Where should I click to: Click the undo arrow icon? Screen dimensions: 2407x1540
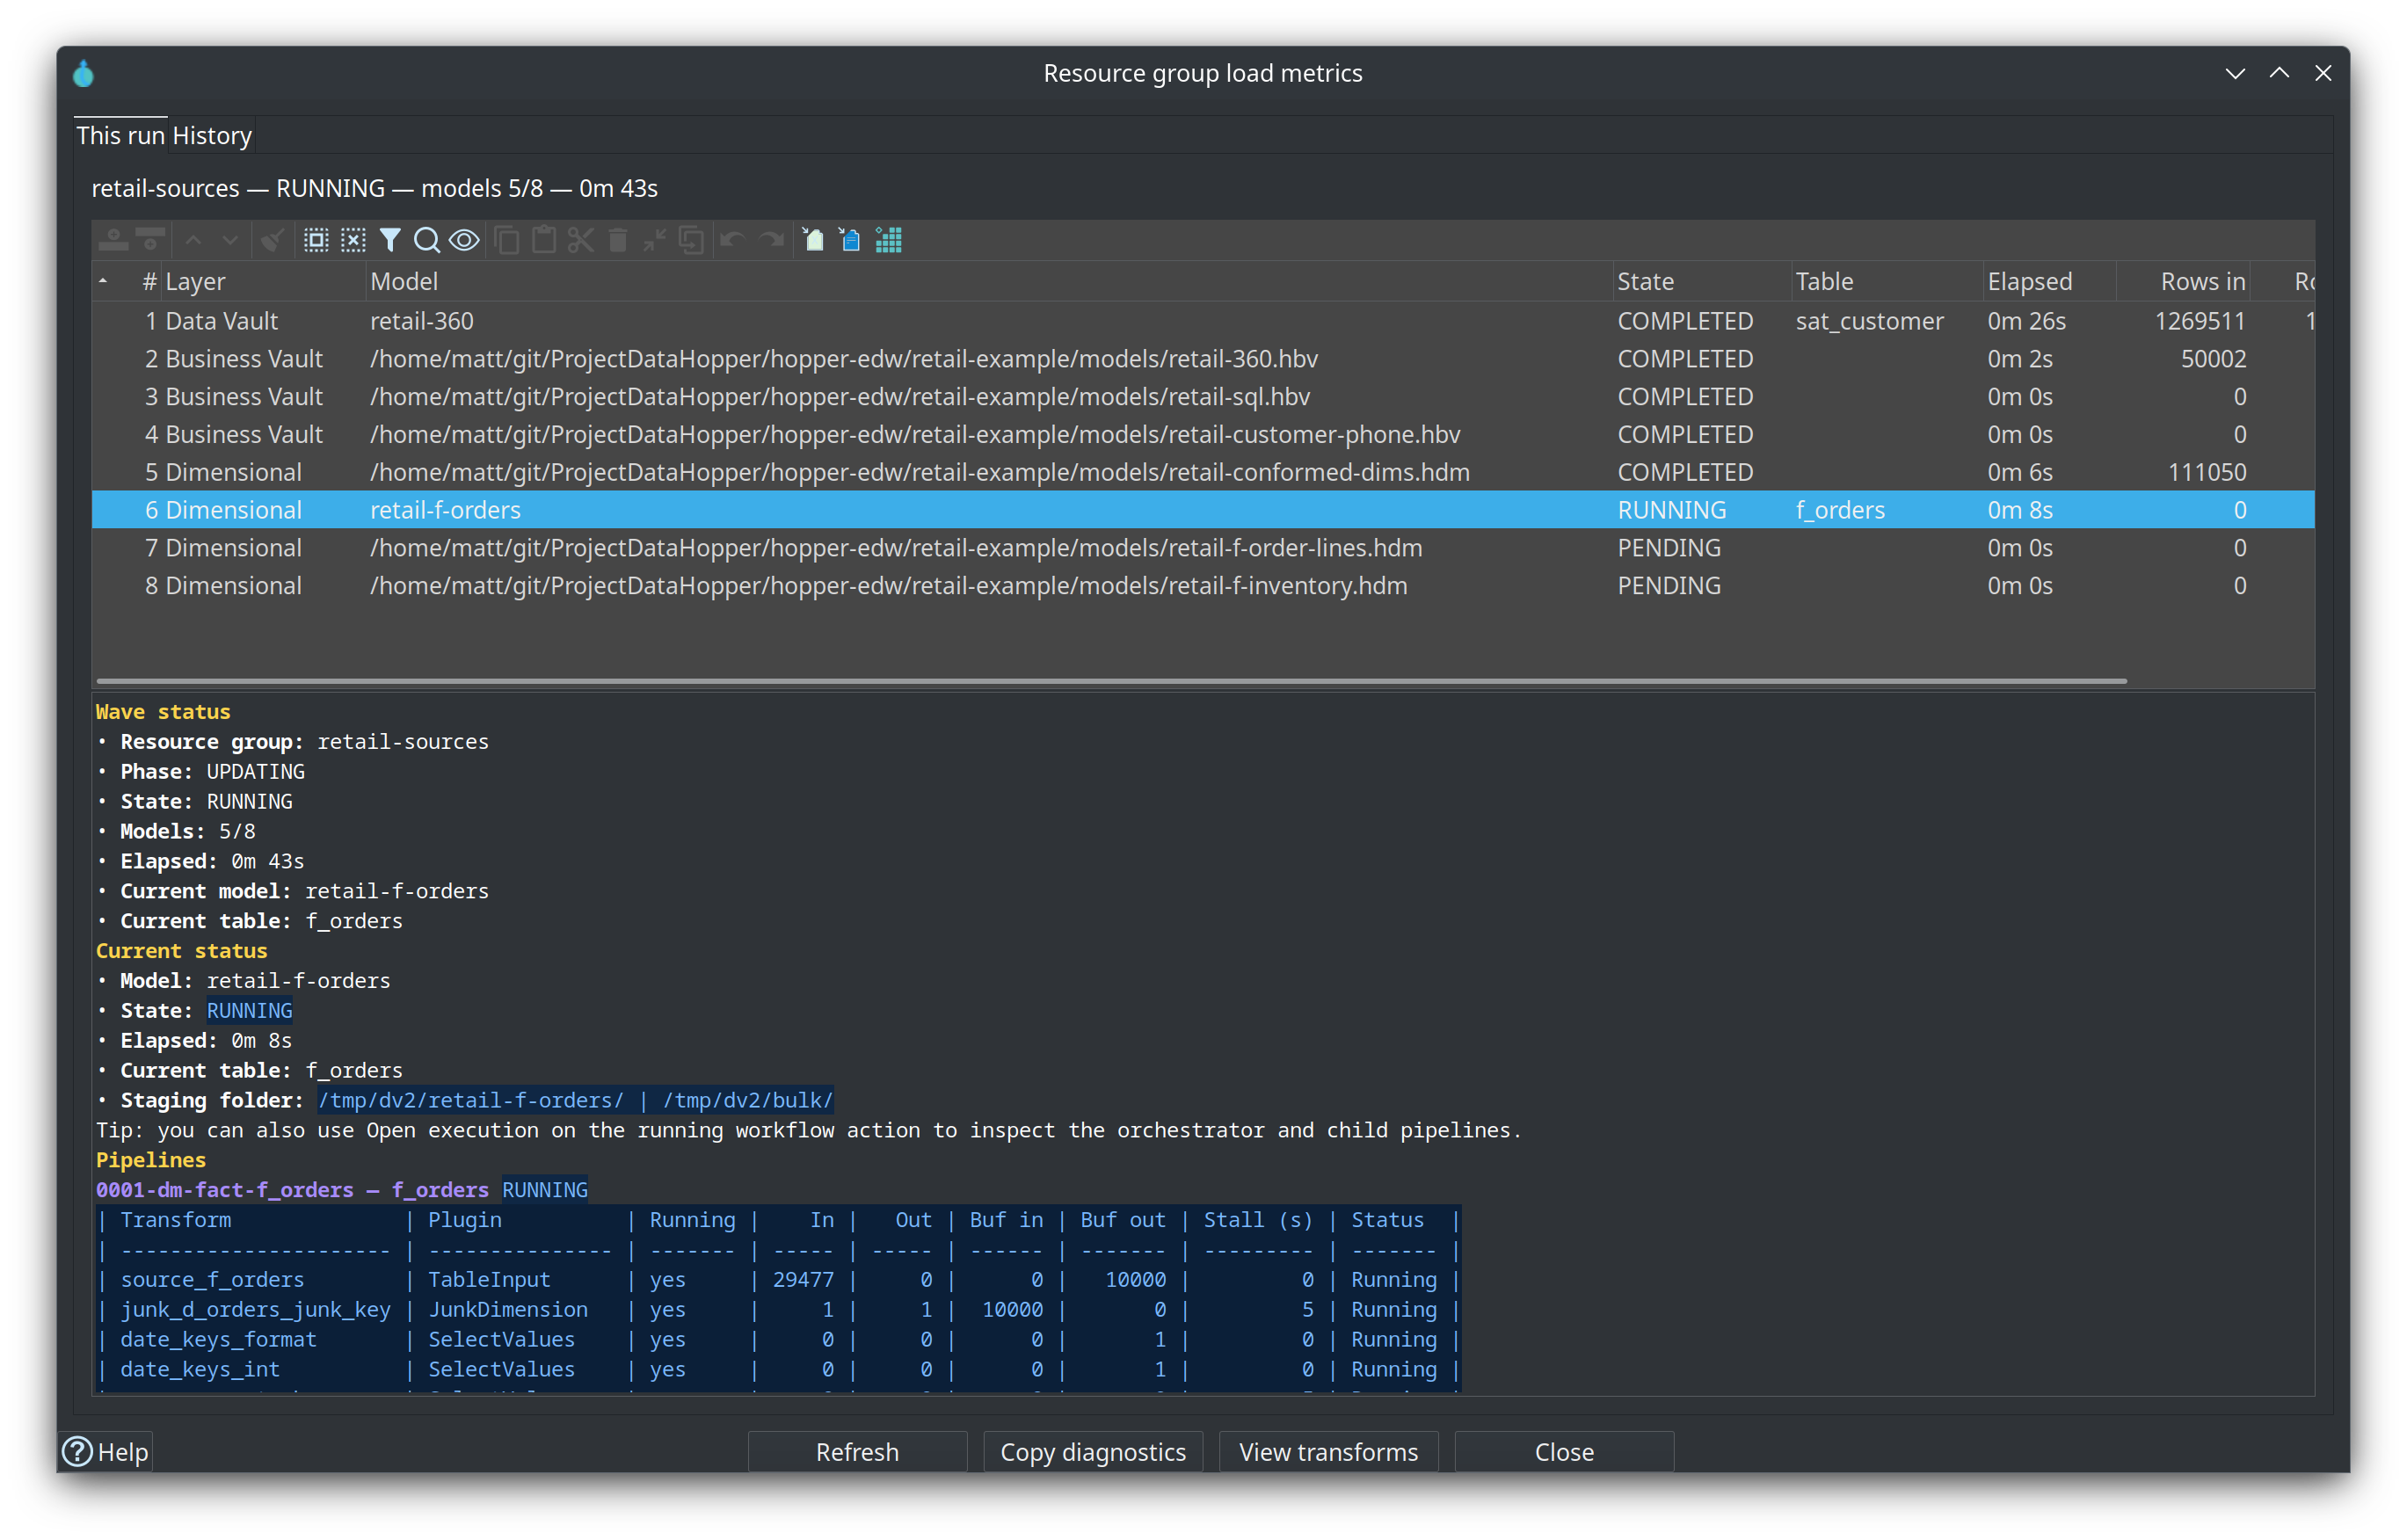click(x=733, y=240)
